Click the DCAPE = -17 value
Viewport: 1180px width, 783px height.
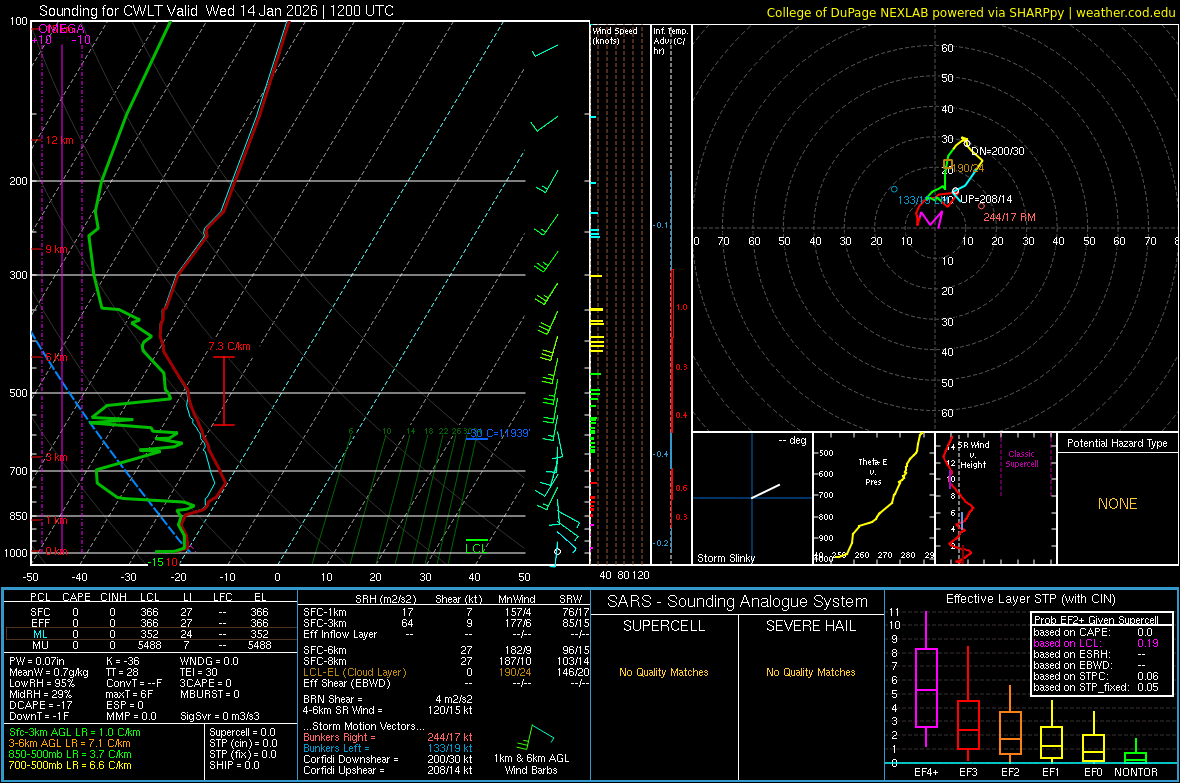(x=41, y=705)
